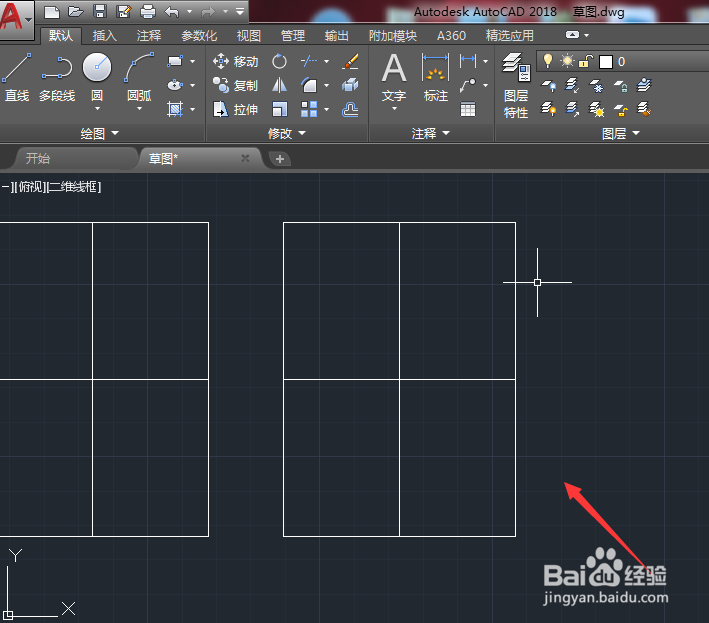Toggle layer 0 lock padlock icon
709x623 pixels.
(x=586, y=61)
